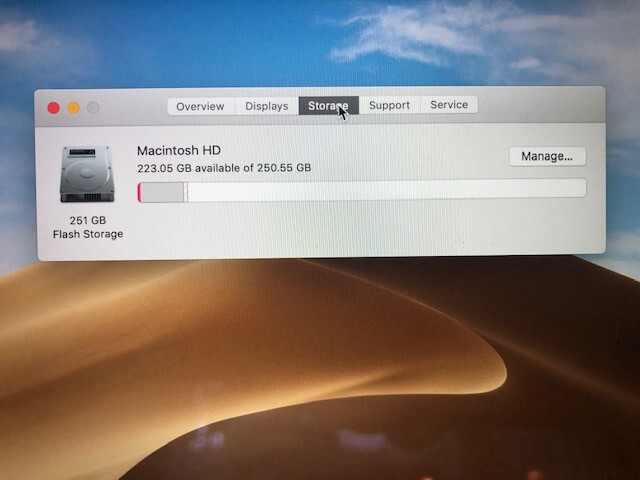Close the window with the red button
640x480 pixels.
pyautogui.click(x=53, y=108)
